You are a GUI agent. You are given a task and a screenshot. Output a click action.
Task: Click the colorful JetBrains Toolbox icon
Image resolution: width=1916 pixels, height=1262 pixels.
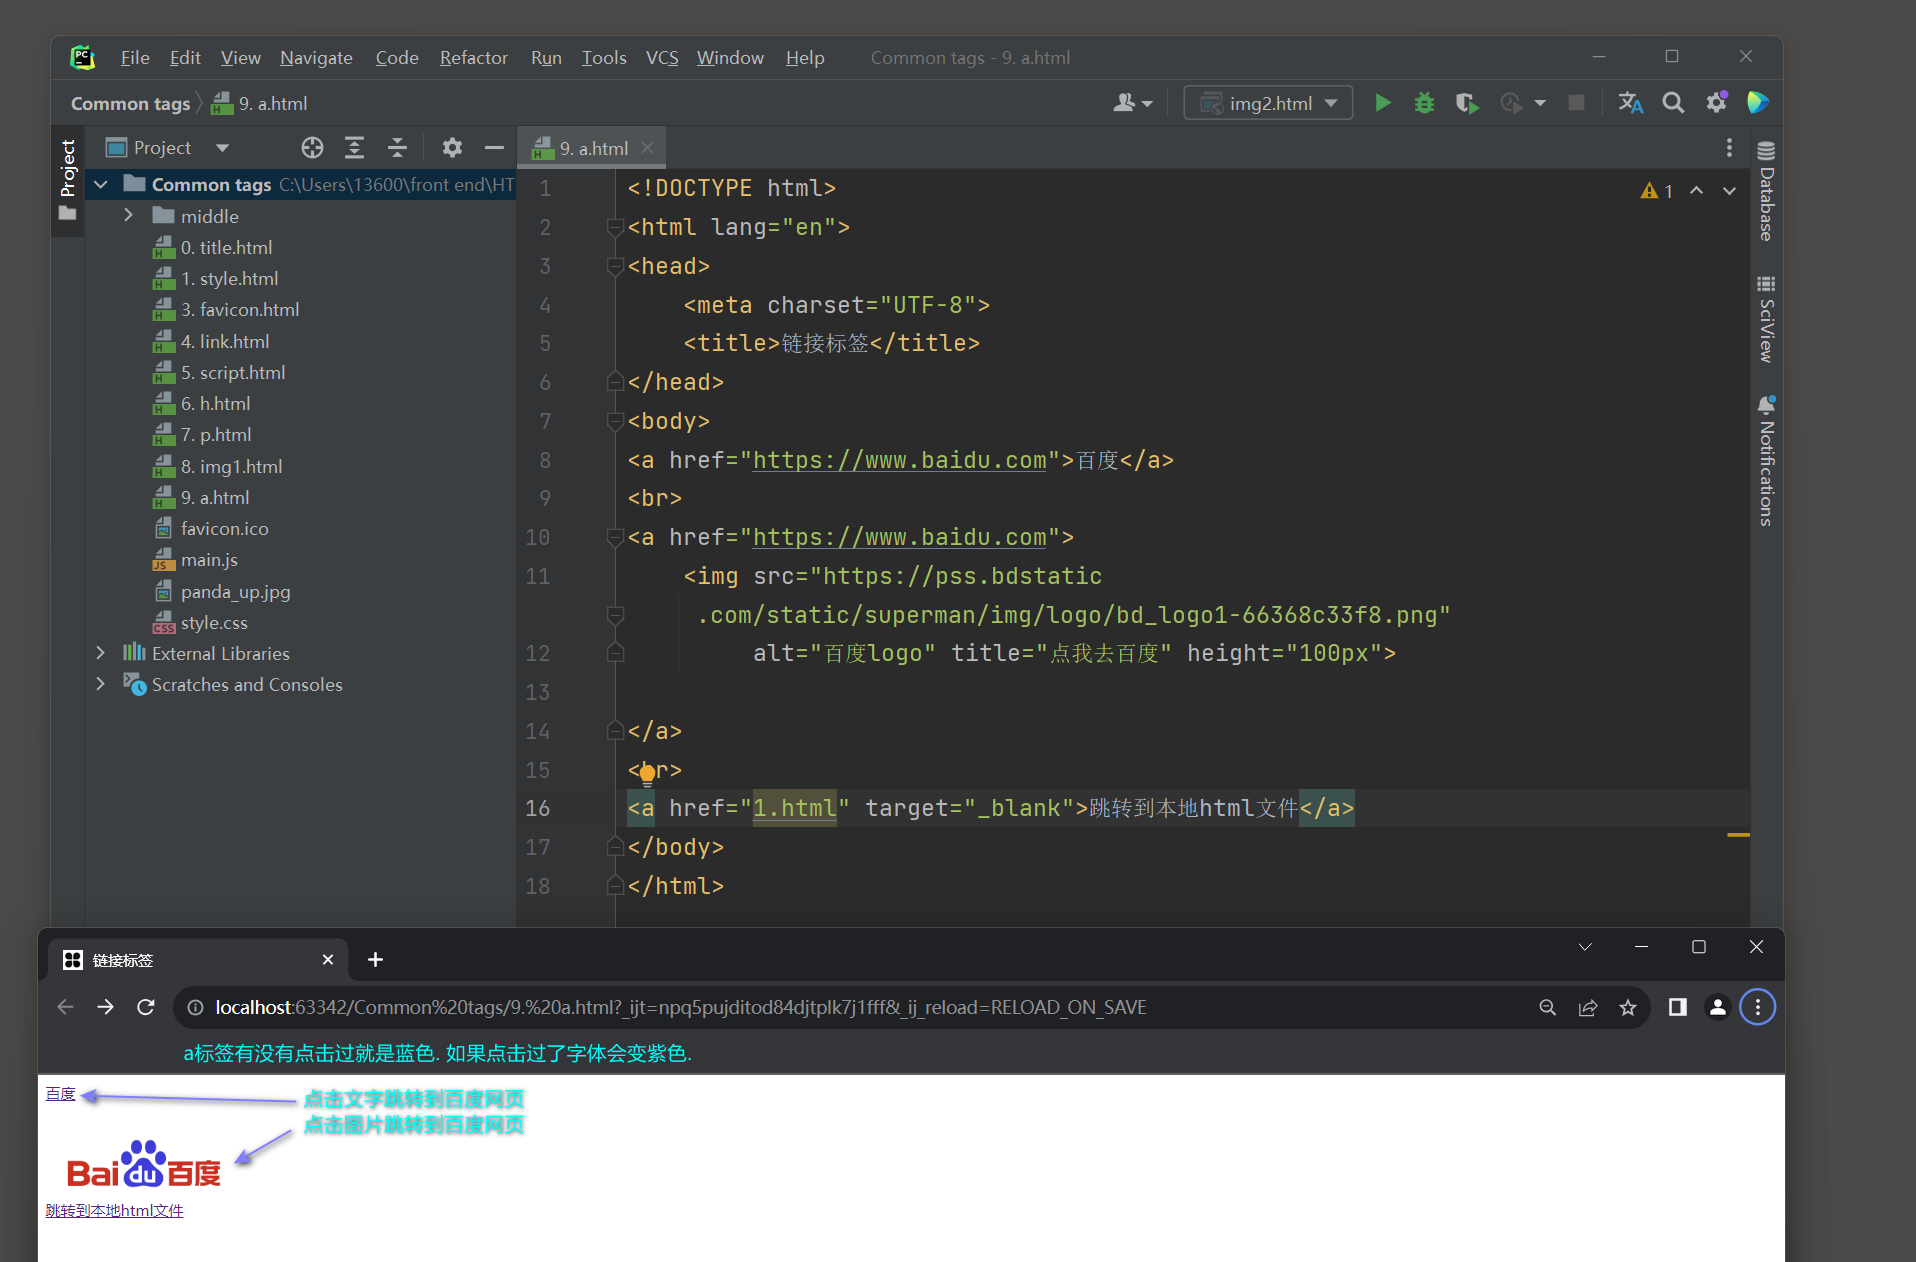[1758, 103]
